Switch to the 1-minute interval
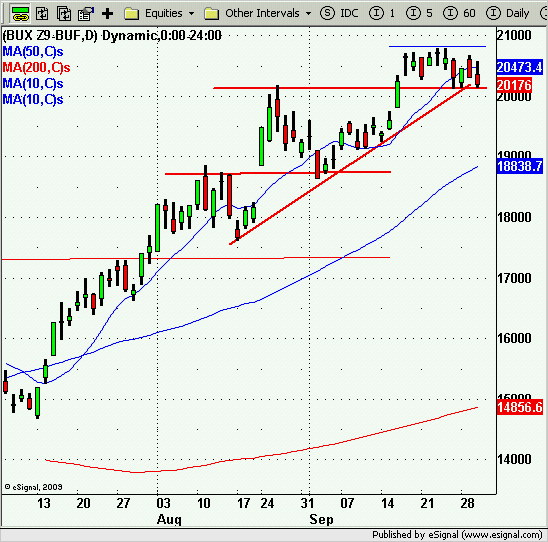 pyautogui.click(x=382, y=13)
